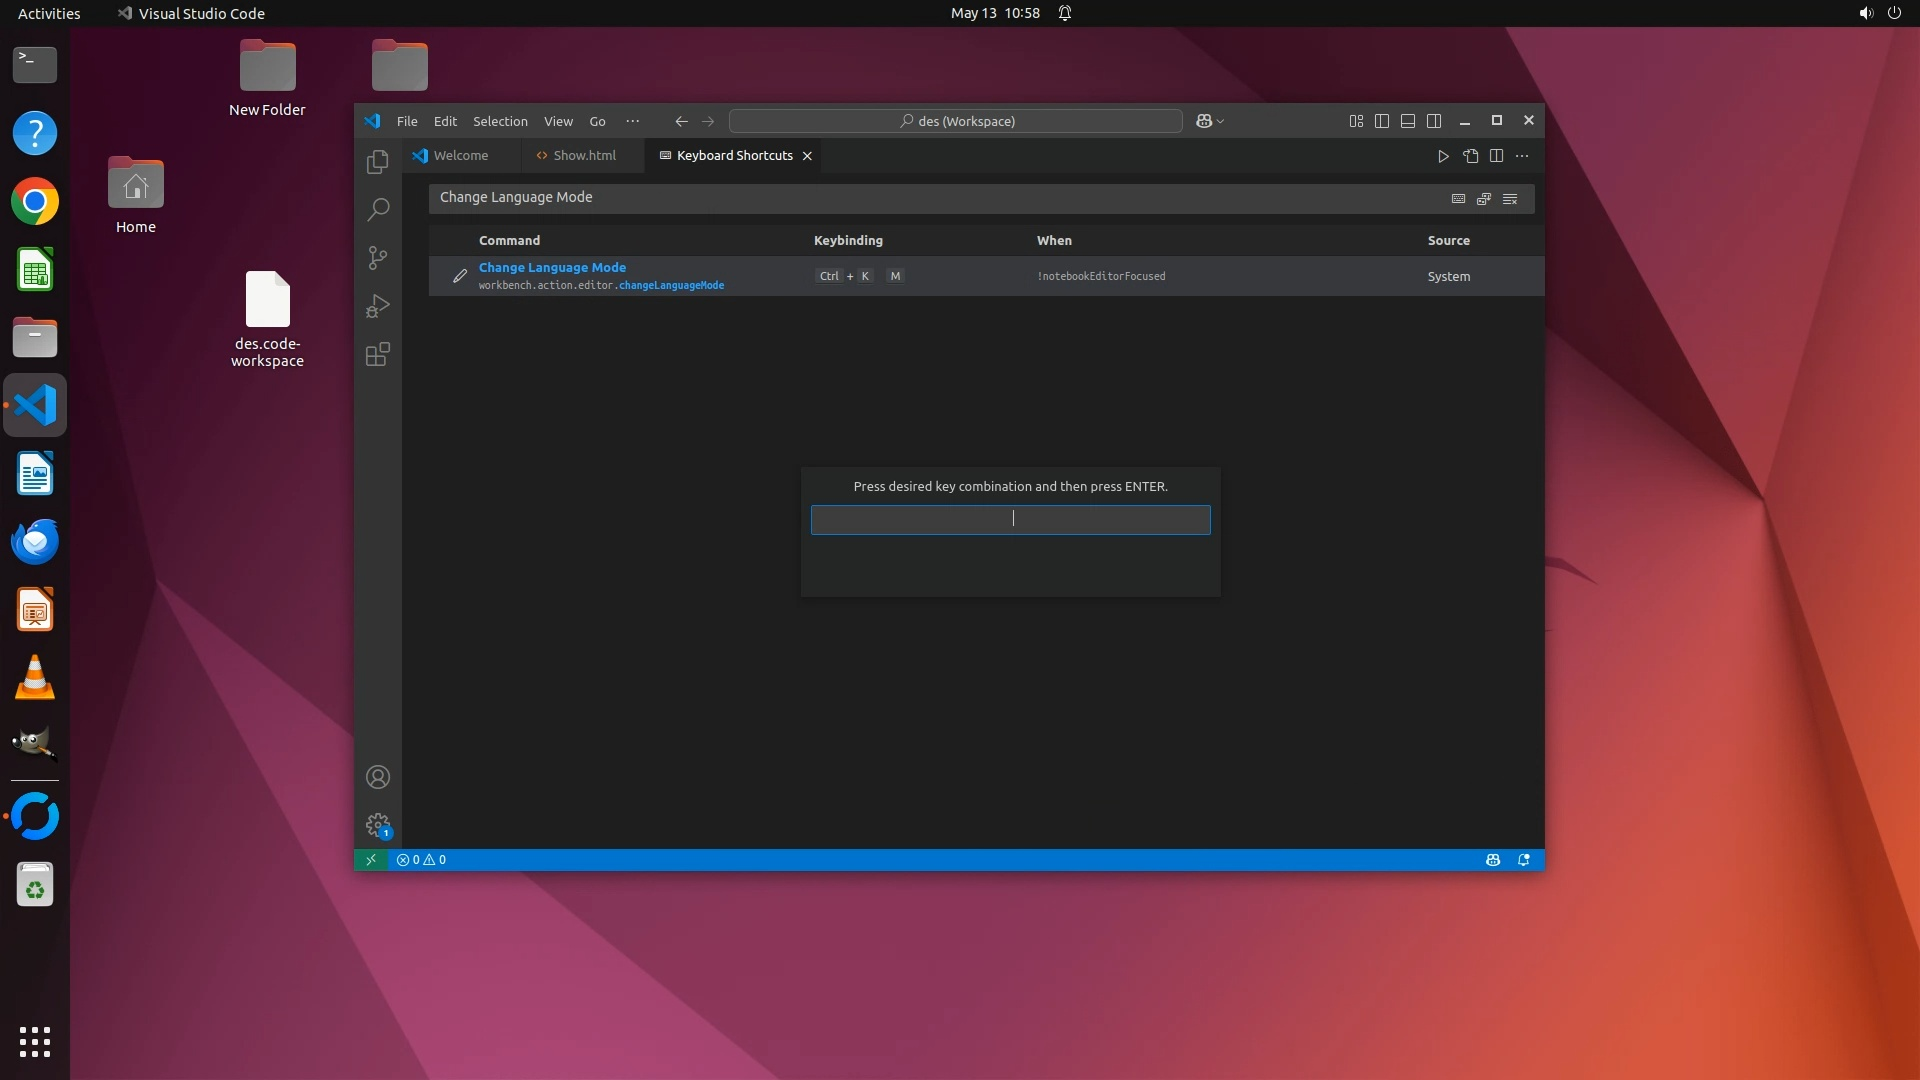Toggle Sort by Precedence button
1920x1080 pixels.
click(1484, 198)
